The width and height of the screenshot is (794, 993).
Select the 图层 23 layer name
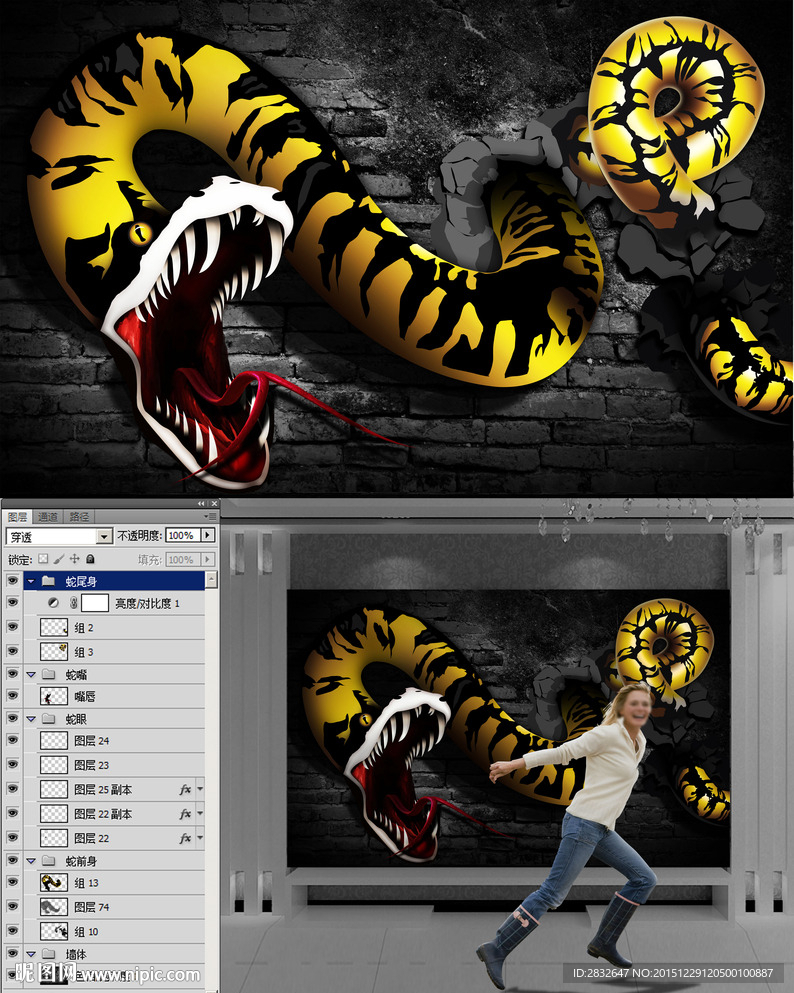click(92, 765)
